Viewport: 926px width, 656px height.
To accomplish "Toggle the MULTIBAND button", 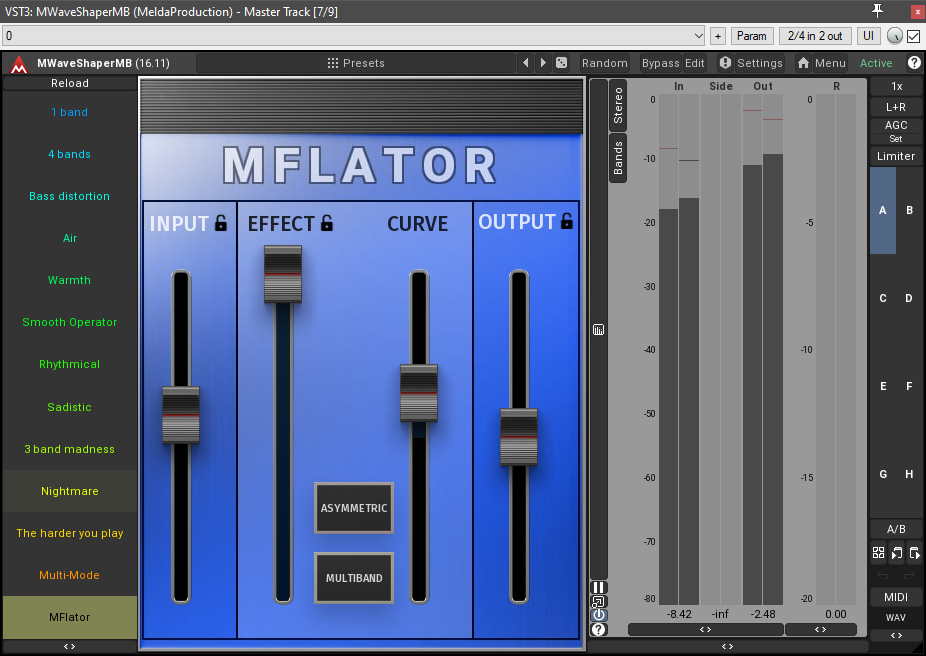I will coord(354,578).
